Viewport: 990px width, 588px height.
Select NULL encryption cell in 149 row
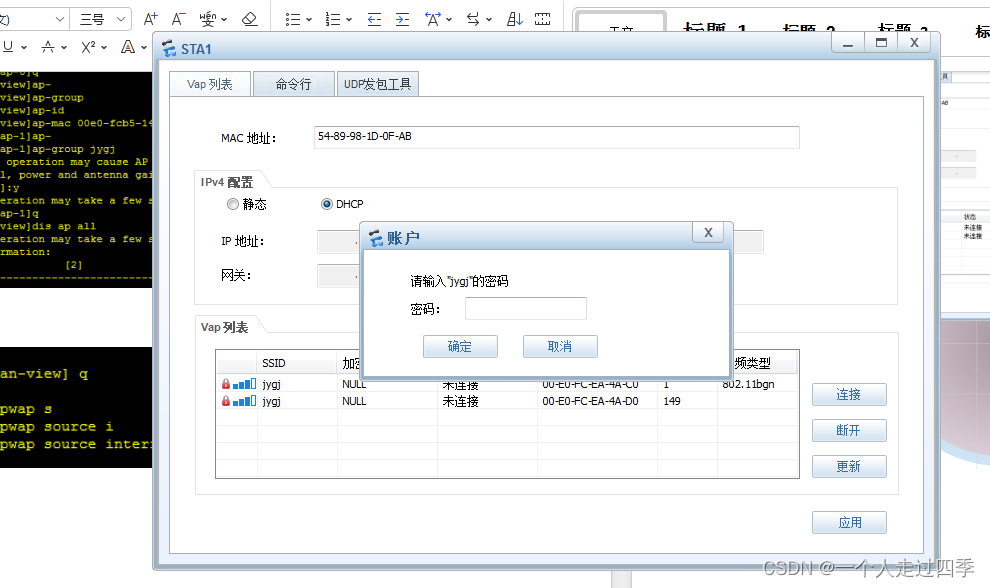coord(387,401)
